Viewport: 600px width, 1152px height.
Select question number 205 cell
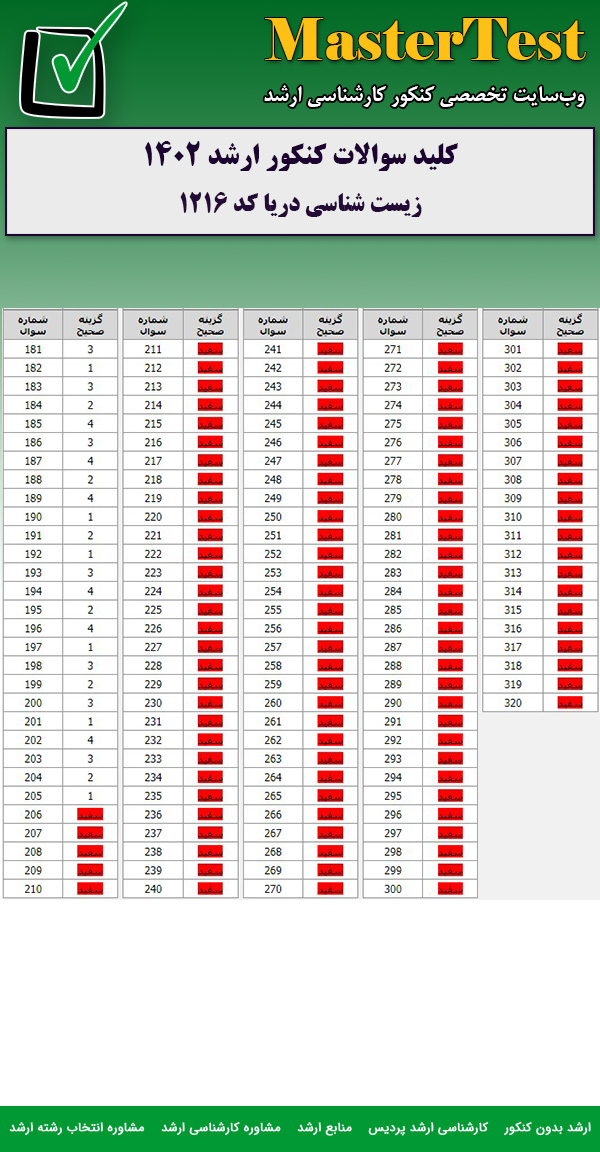point(33,796)
